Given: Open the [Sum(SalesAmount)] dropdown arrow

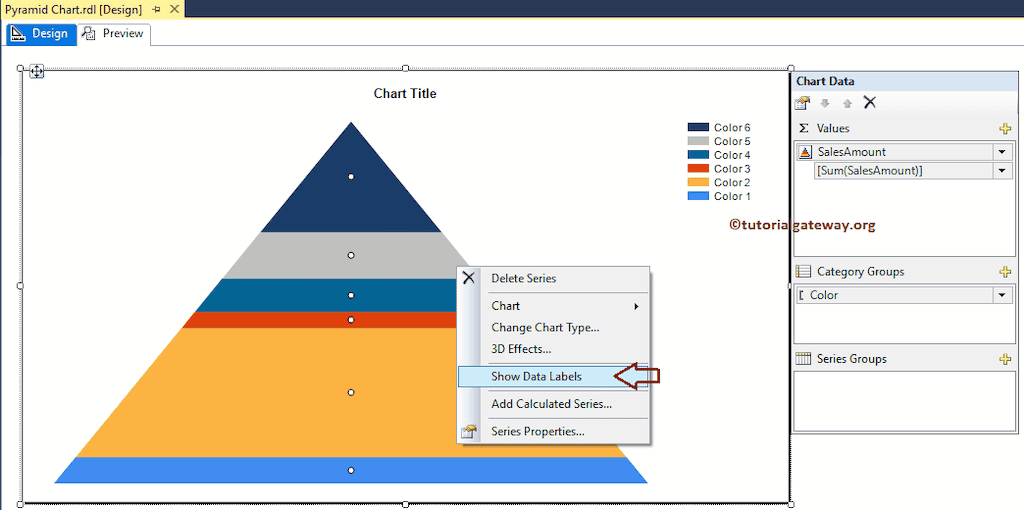Looking at the screenshot, I should point(1001,171).
